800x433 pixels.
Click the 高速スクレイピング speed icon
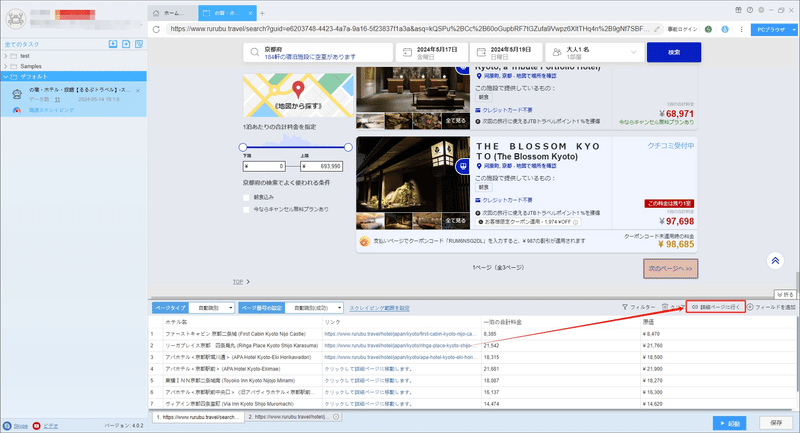(17, 110)
